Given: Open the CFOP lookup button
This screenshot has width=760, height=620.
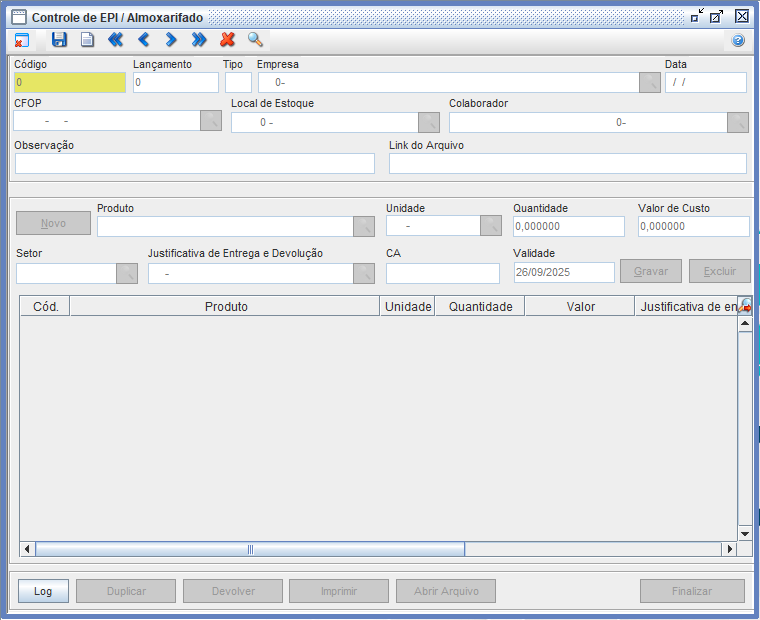Looking at the screenshot, I should coord(210,121).
